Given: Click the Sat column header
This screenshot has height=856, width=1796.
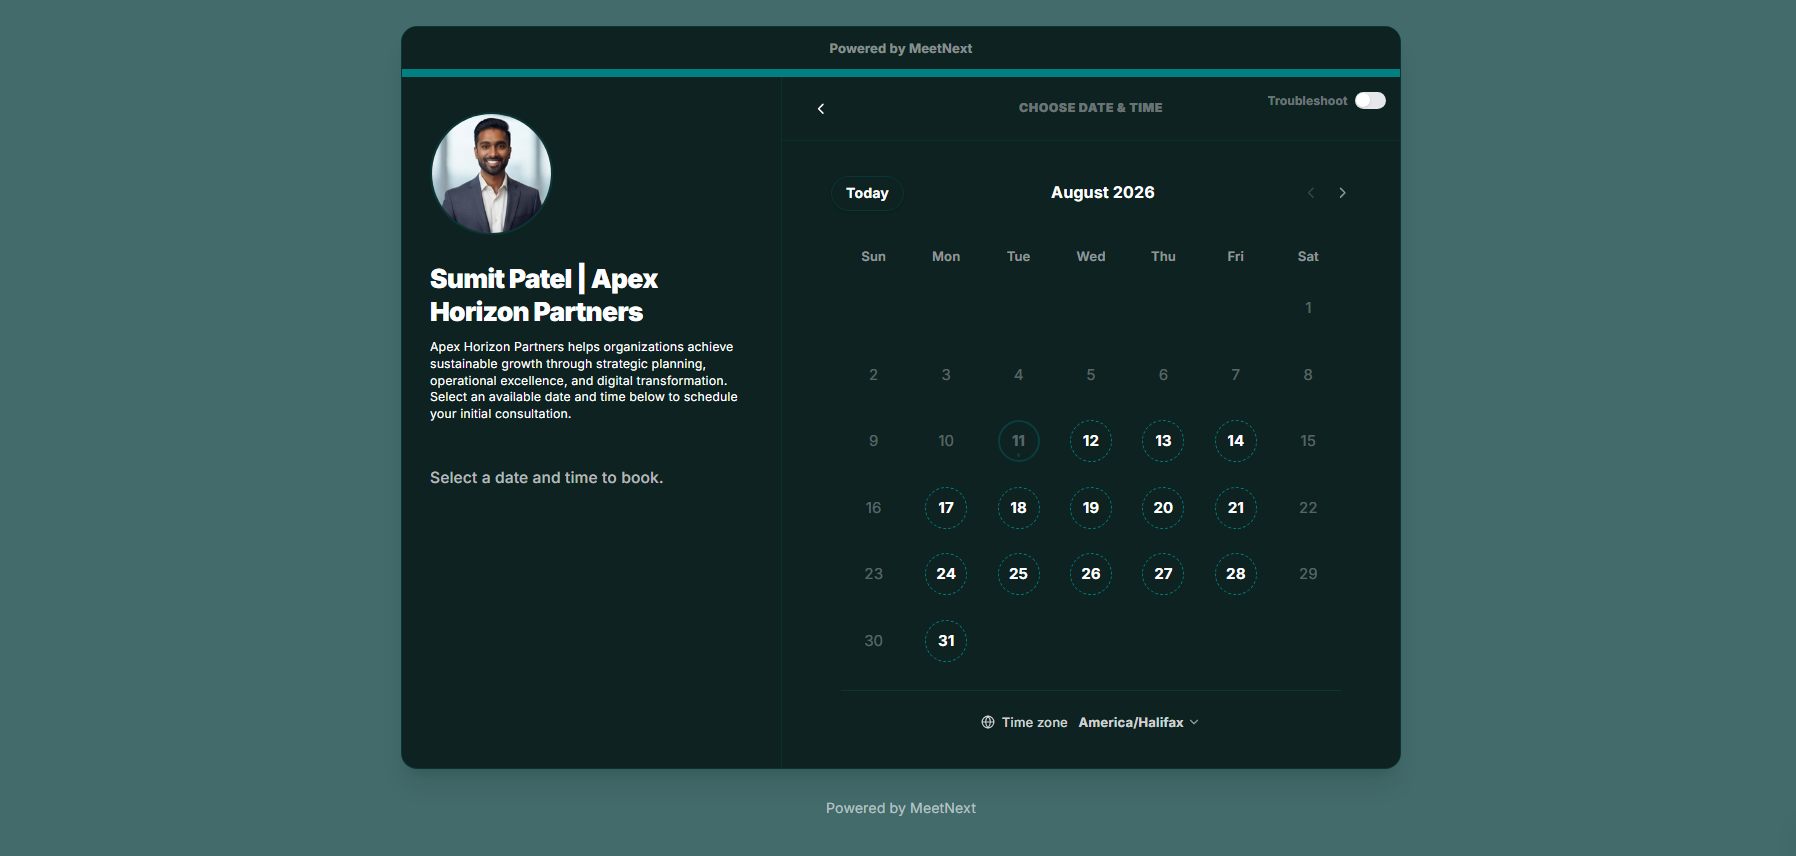Looking at the screenshot, I should click(x=1308, y=257).
